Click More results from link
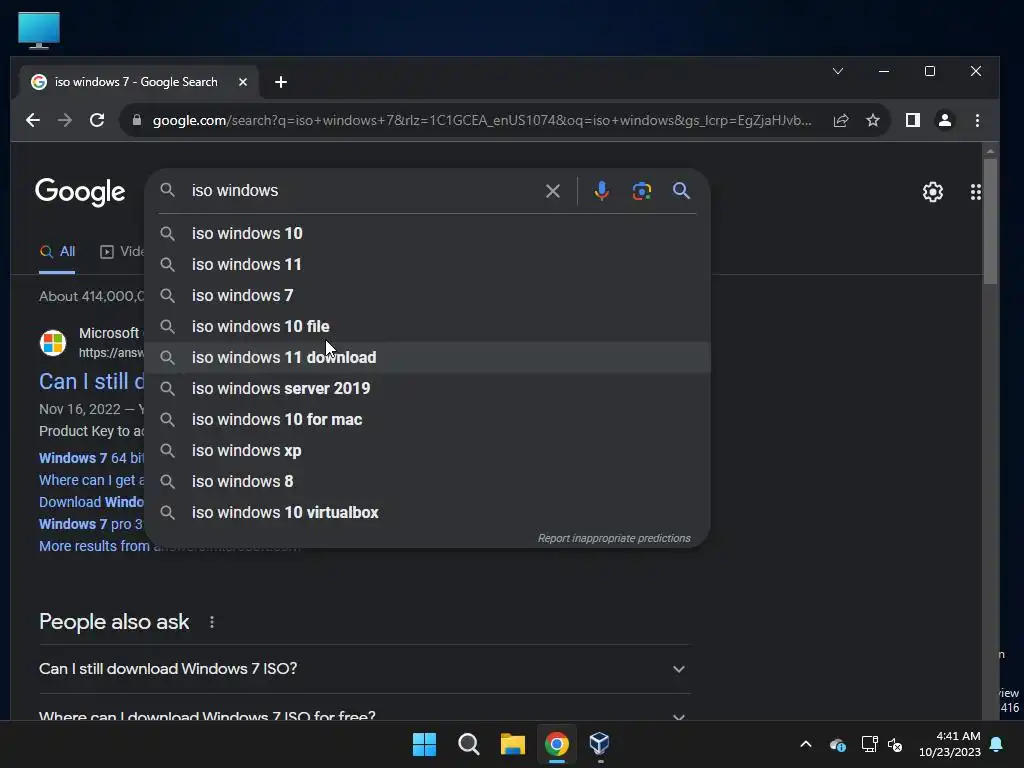The image size is (1024, 768). (94, 547)
